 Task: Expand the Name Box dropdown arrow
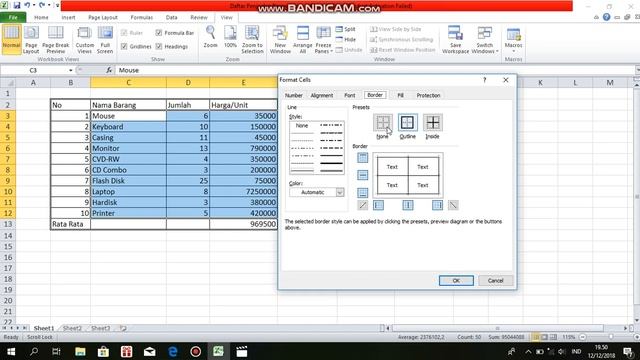(x=71, y=70)
